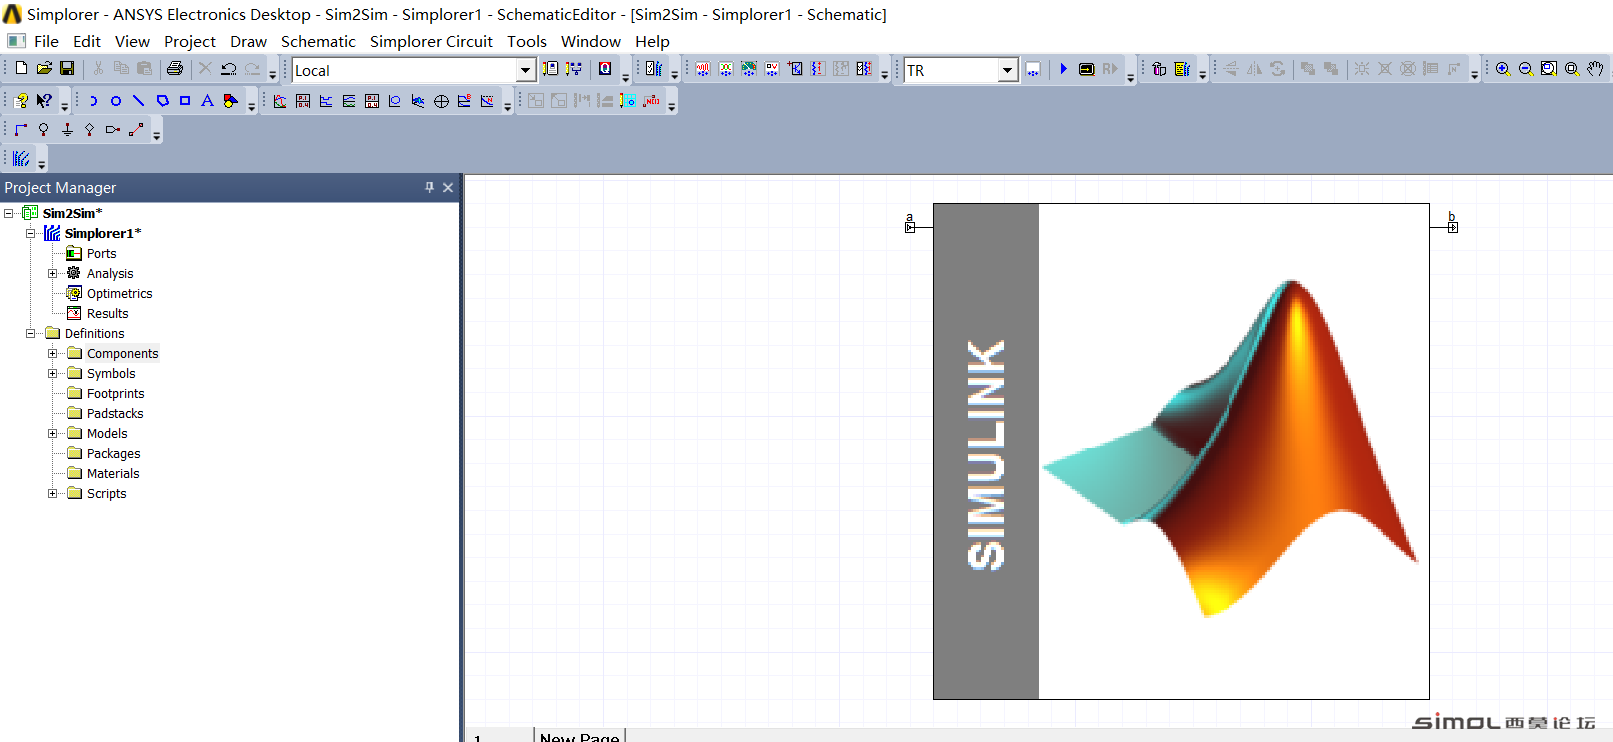Click the SIMULINK component block
Screen dimensions: 1613x742
point(1181,451)
